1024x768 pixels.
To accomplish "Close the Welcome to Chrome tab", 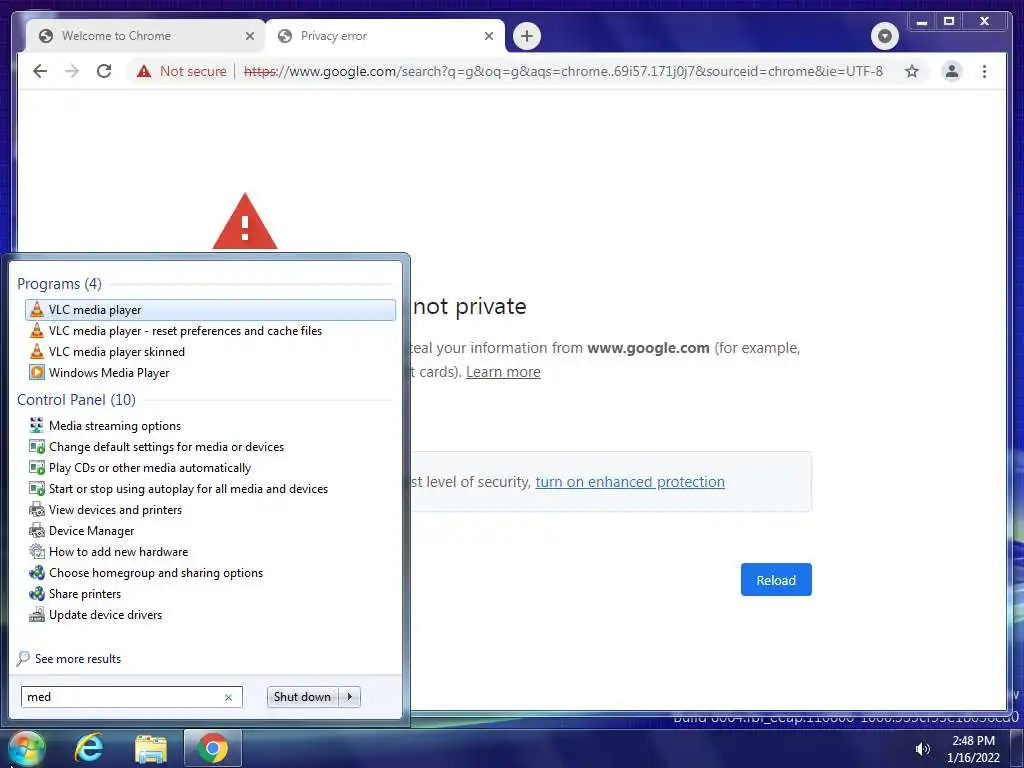I will [x=249, y=36].
